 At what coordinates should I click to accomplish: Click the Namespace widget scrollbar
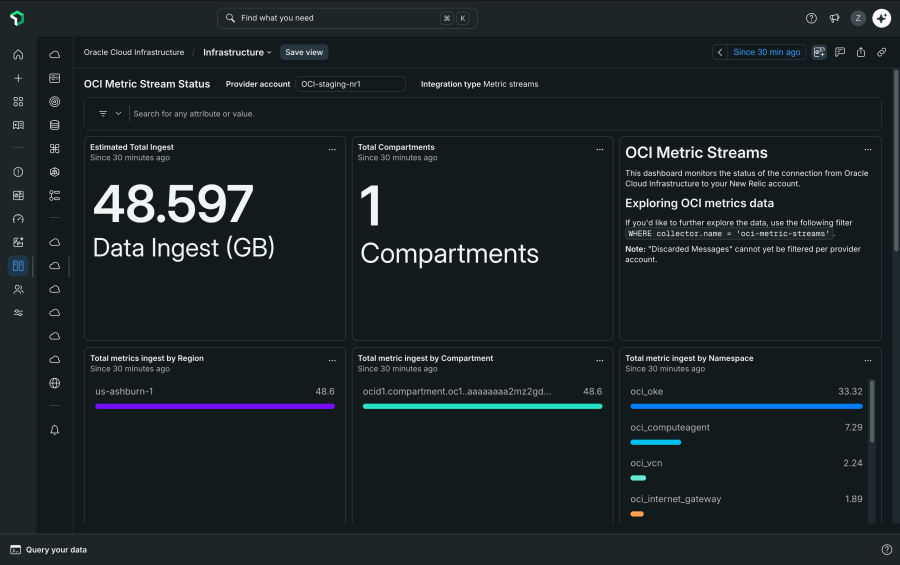pos(872,411)
